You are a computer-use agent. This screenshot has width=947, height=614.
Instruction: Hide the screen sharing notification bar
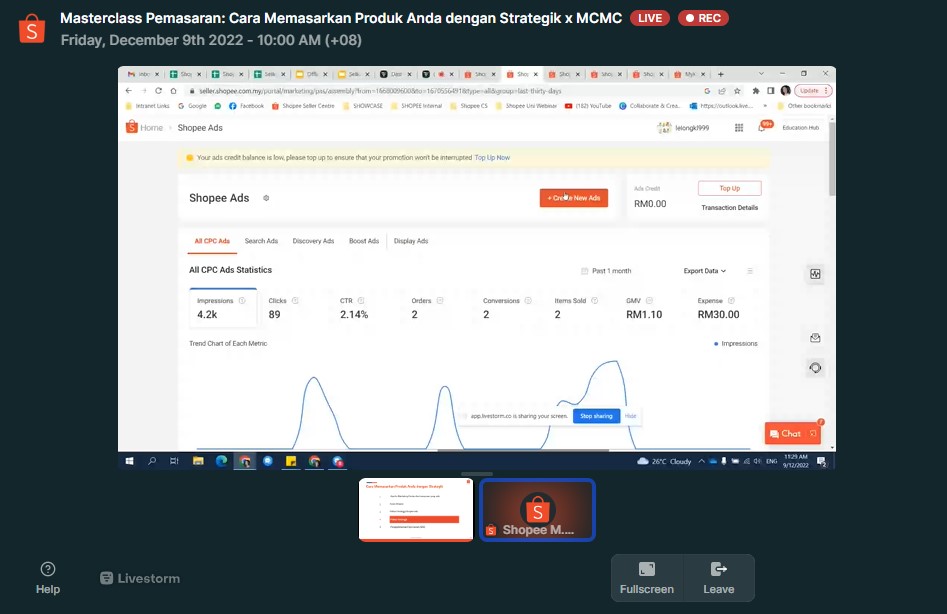pos(631,416)
